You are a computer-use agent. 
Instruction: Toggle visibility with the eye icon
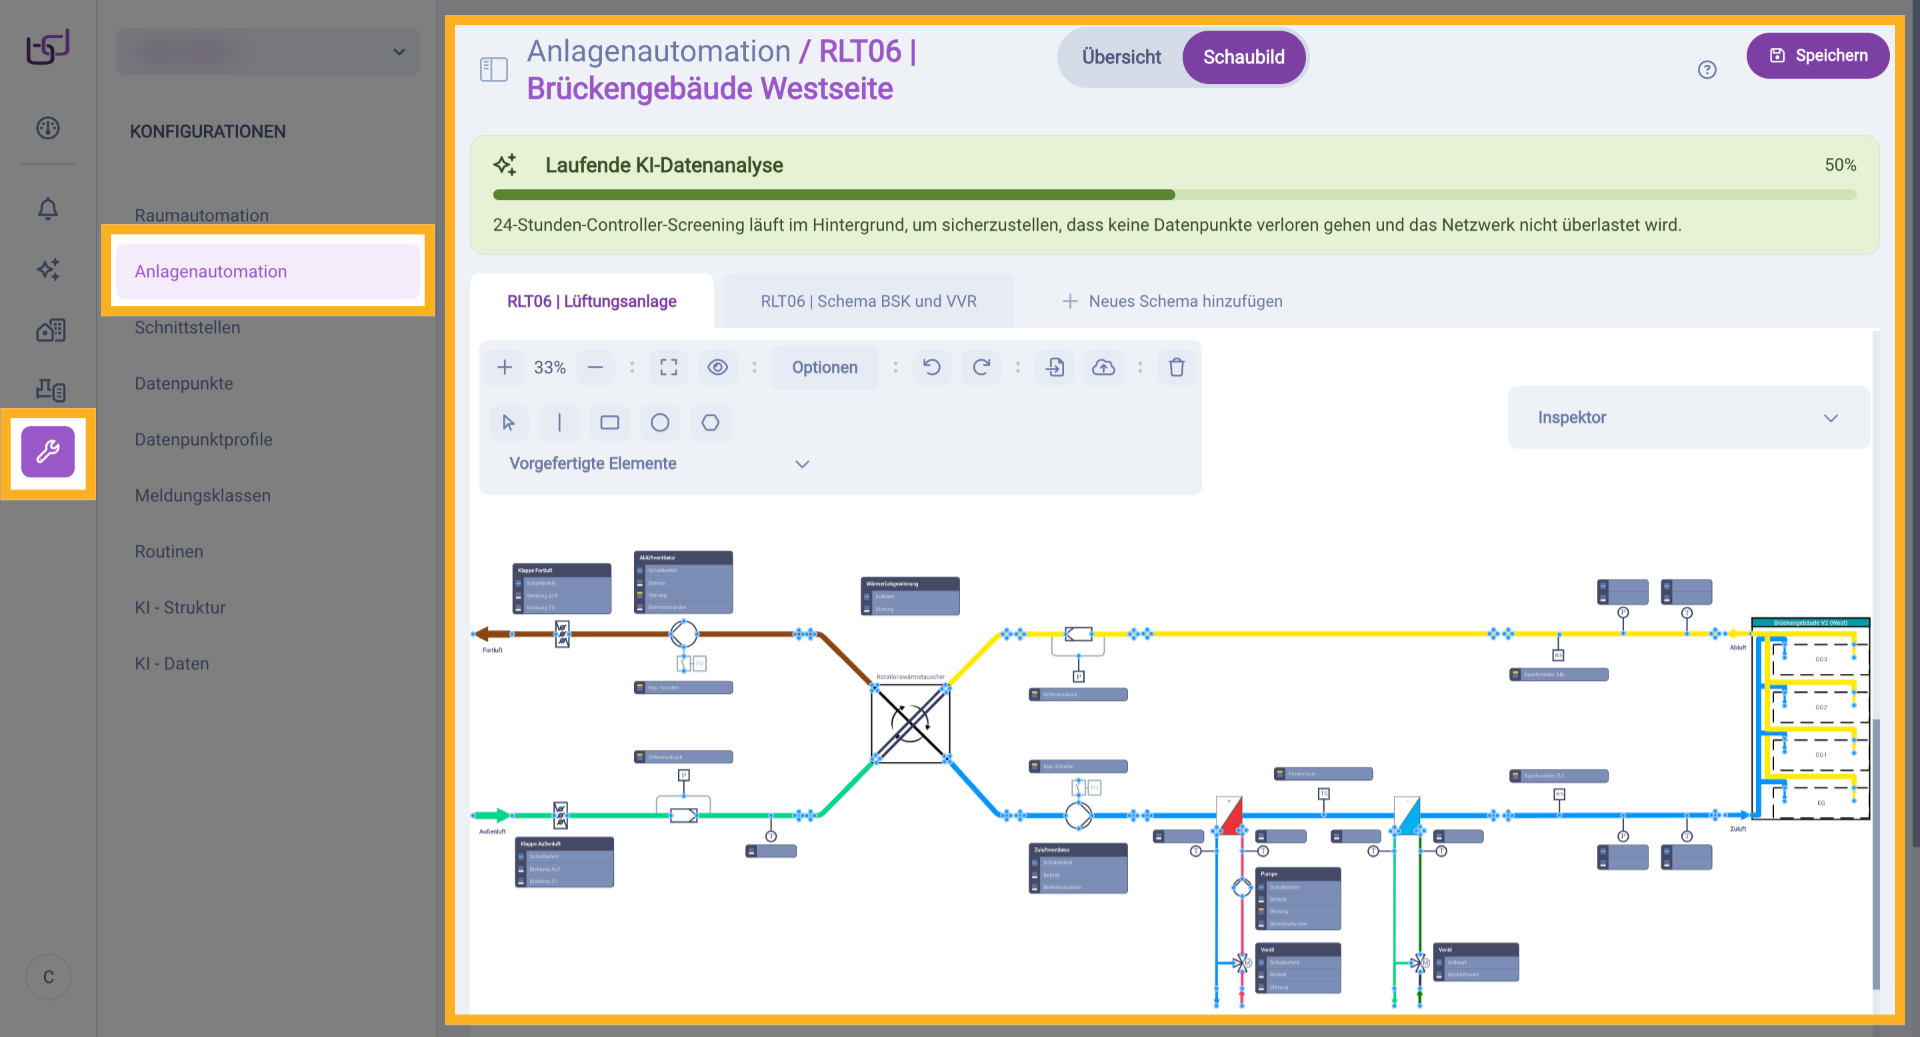pos(718,367)
